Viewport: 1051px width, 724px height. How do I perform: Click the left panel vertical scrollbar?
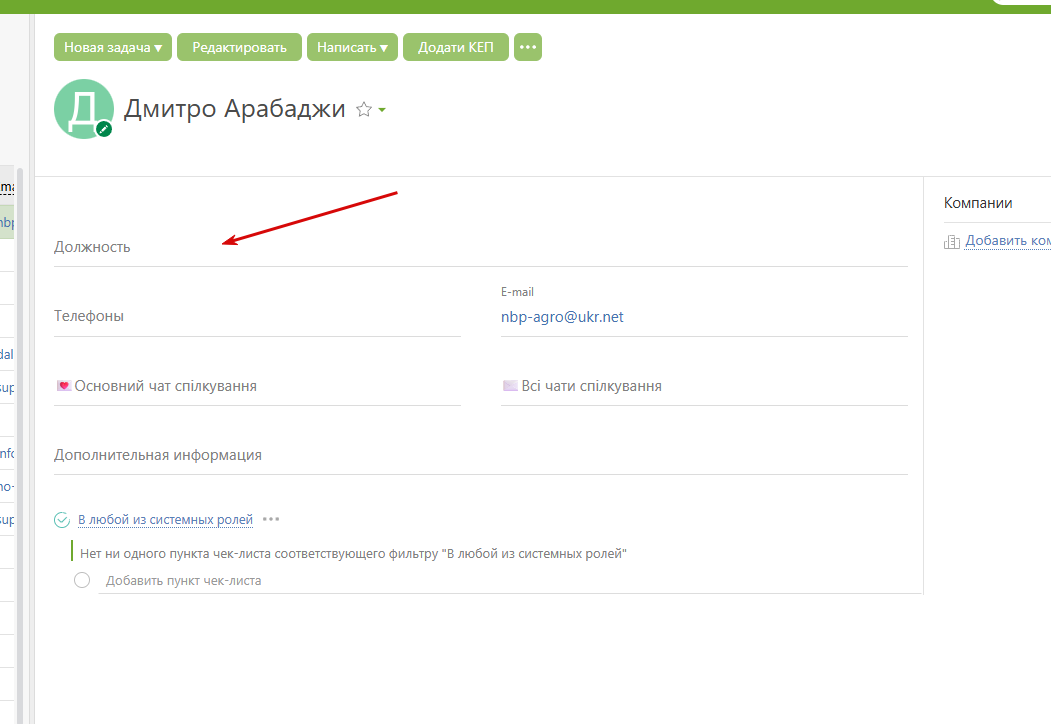[20, 446]
